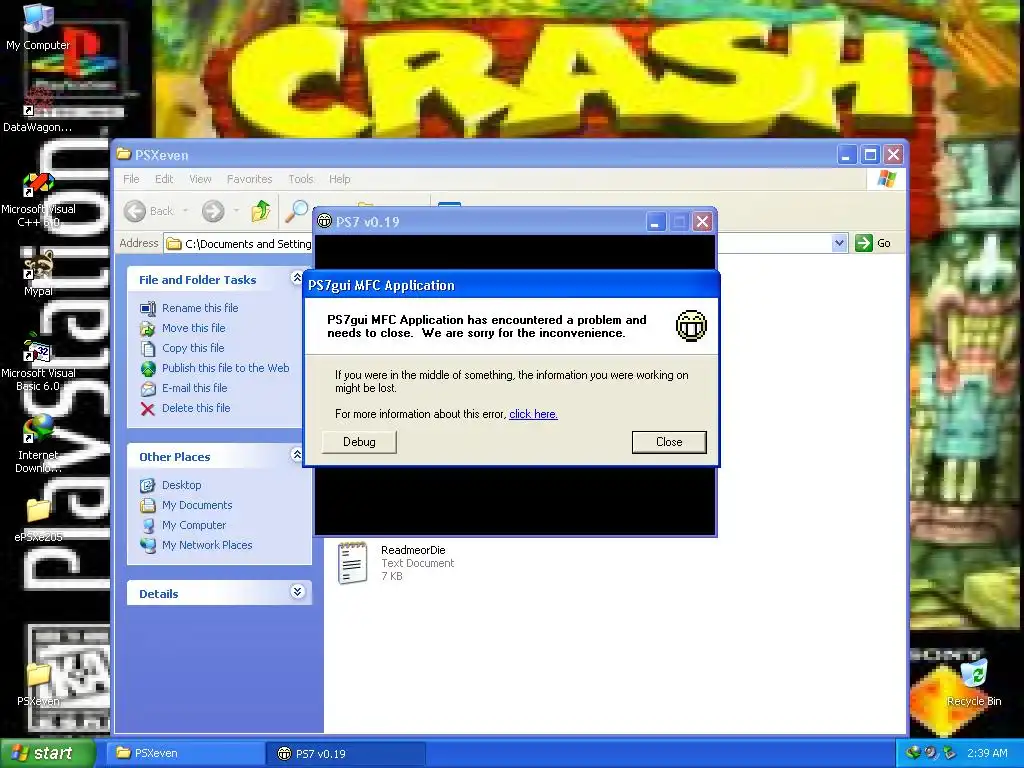Go to My Computer in Other Places
Viewport: 1024px width, 768px height.
(194, 525)
